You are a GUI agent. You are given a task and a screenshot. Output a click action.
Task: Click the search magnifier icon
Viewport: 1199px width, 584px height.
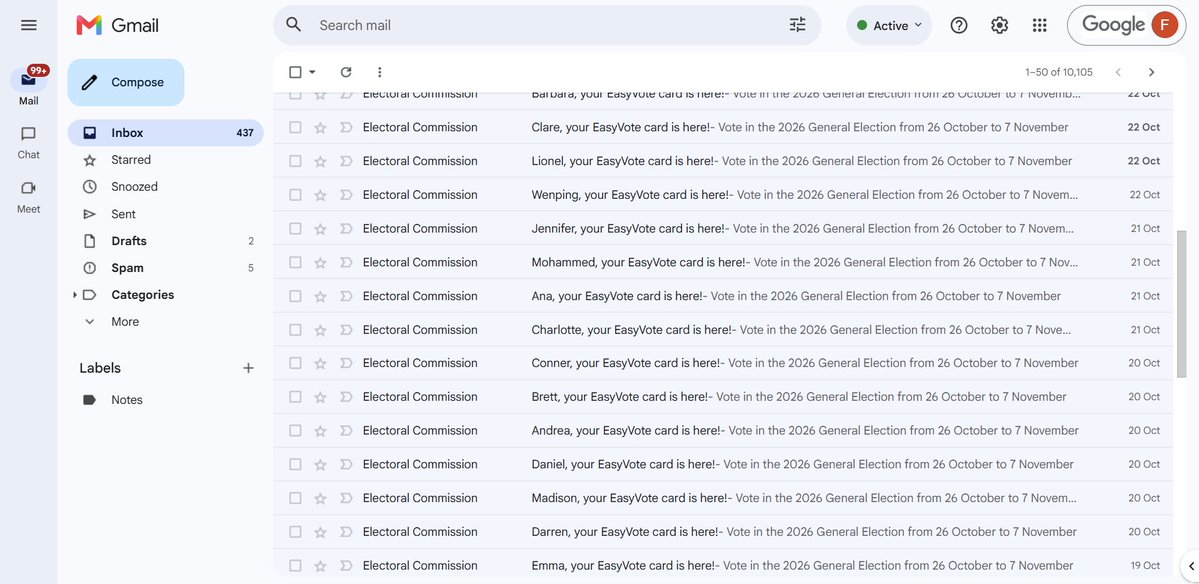tap(294, 24)
